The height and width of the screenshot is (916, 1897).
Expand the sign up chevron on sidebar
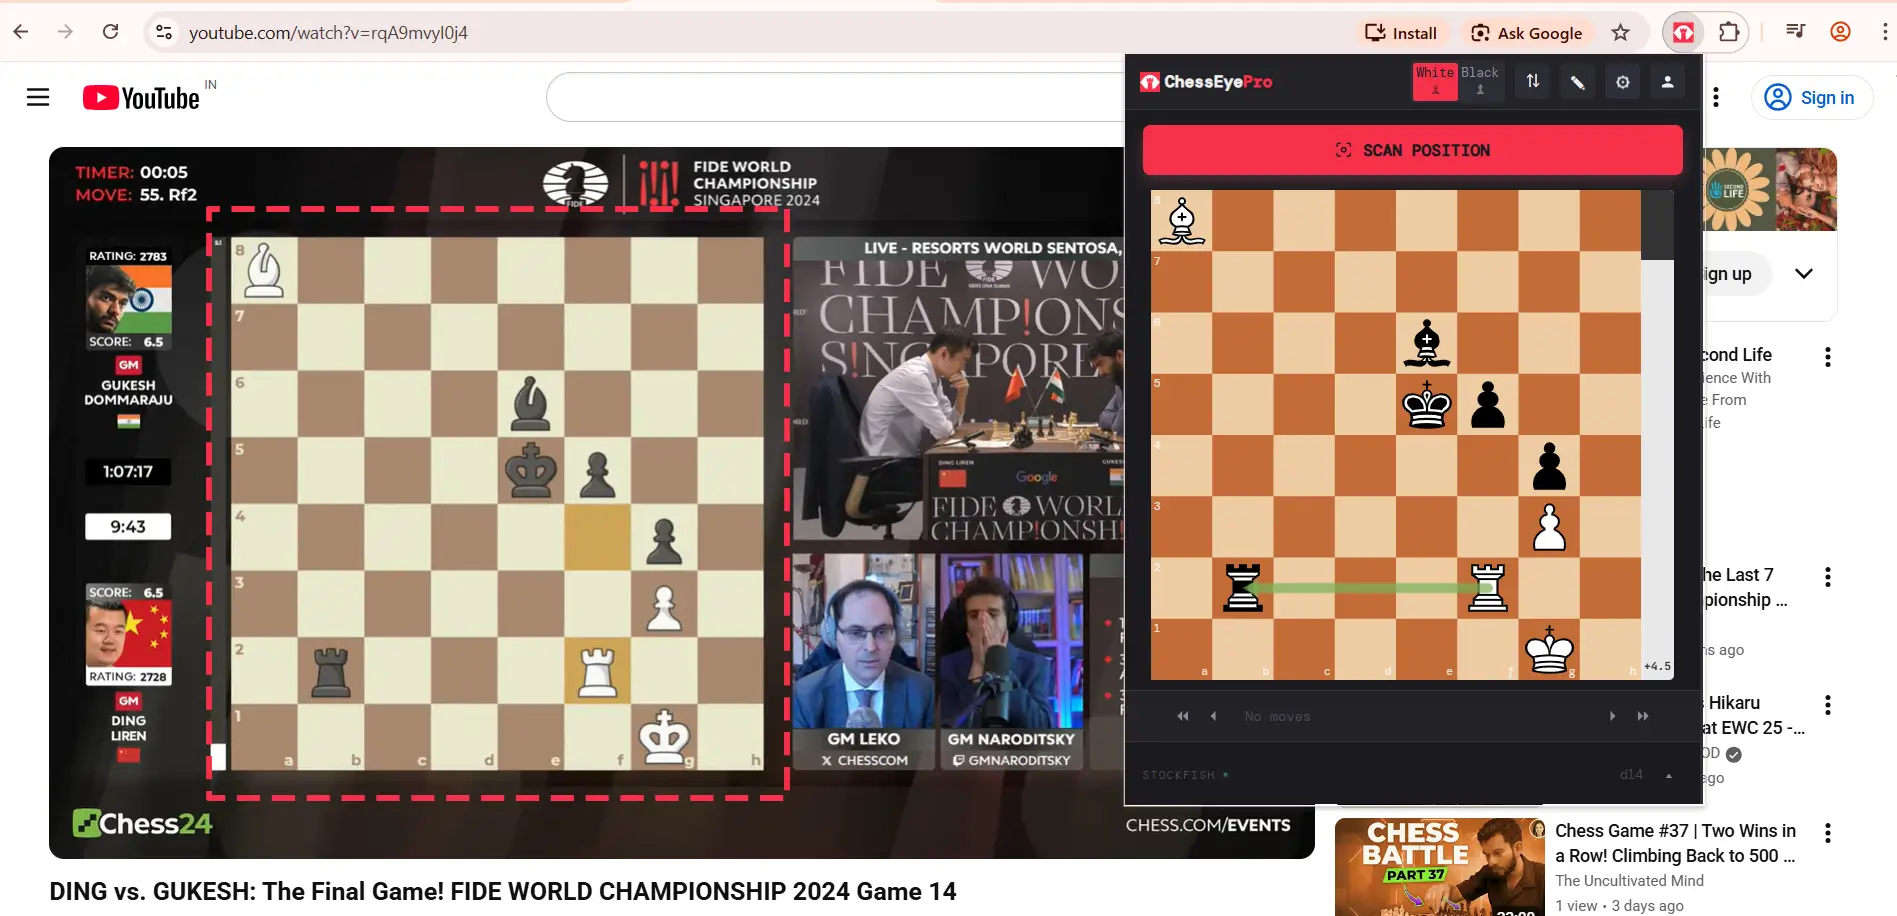(1803, 274)
